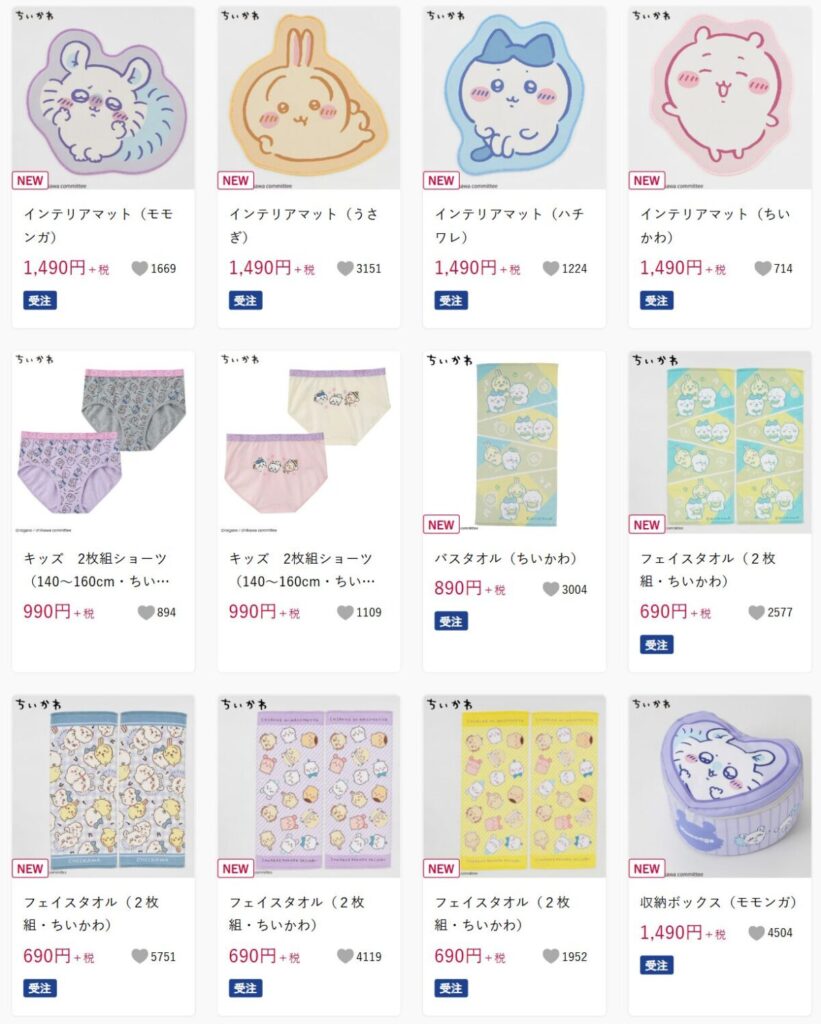This screenshot has height=1024, width=821.
Task: Click heart icon with 5751 likes
Action: click(140, 956)
